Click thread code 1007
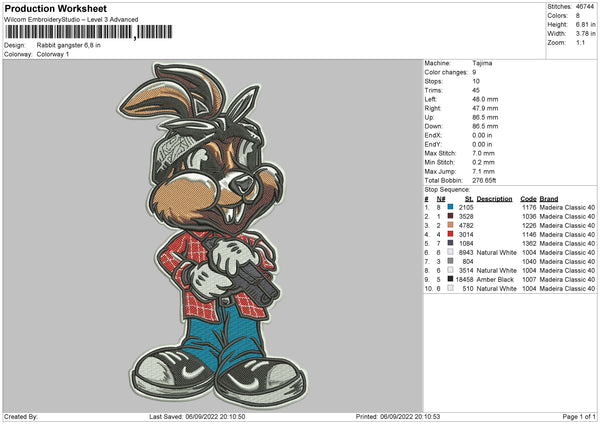 (x=529, y=279)
